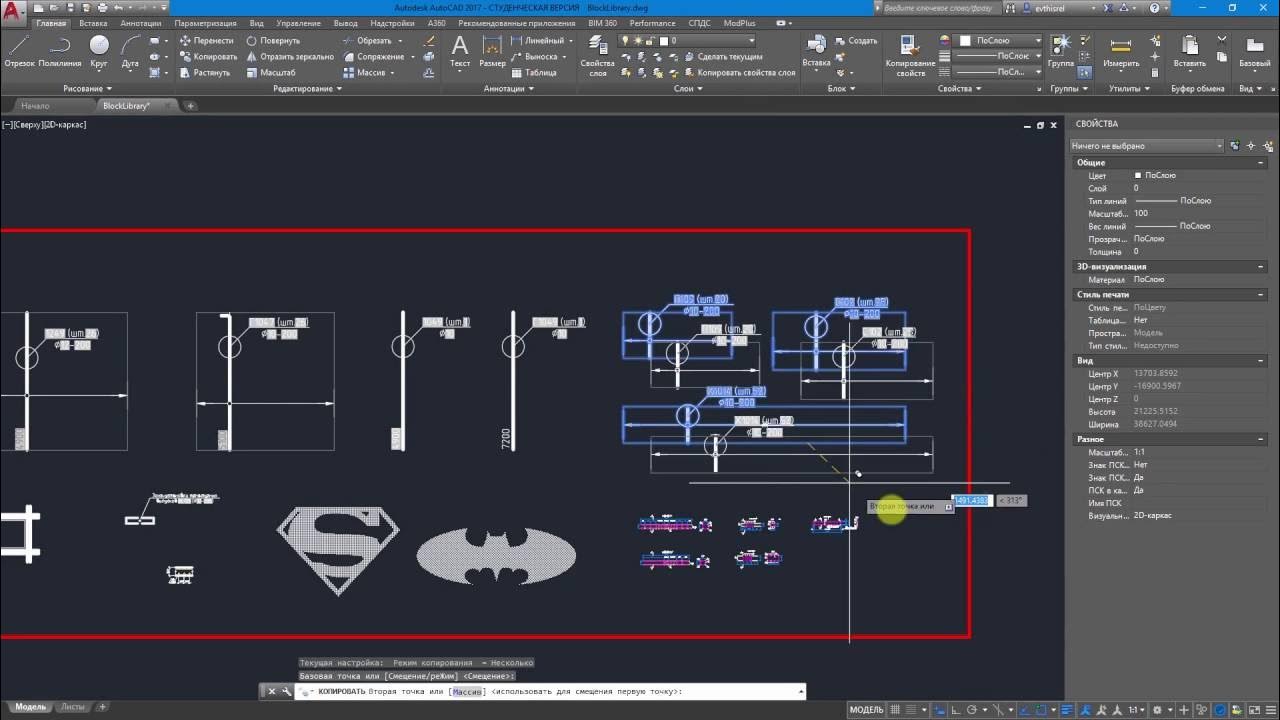Click the Вставка block insert icon
The height and width of the screenshot is (720, 1280).
(x=816, y=52)
